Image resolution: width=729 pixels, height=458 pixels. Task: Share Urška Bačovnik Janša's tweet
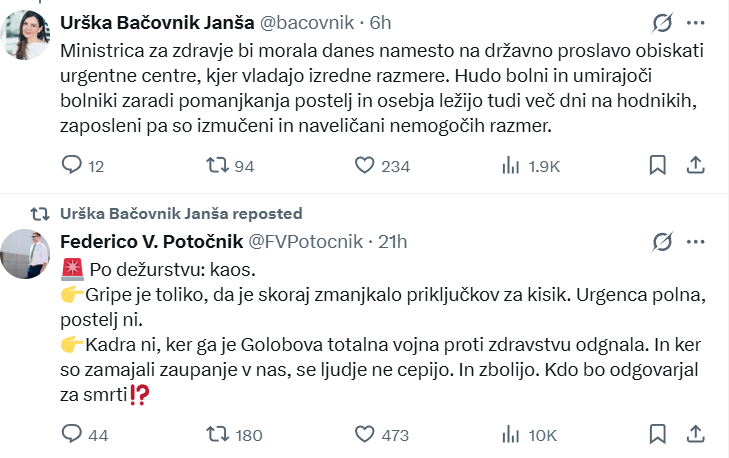coord(697,165)
